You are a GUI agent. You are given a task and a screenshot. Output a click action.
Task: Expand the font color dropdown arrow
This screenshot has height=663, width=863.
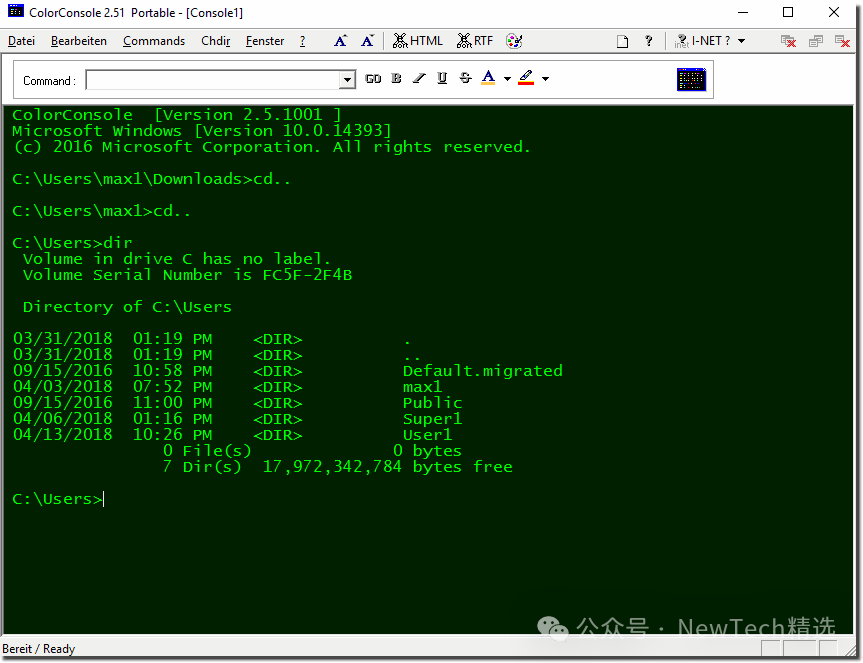(x=507, y=79)
